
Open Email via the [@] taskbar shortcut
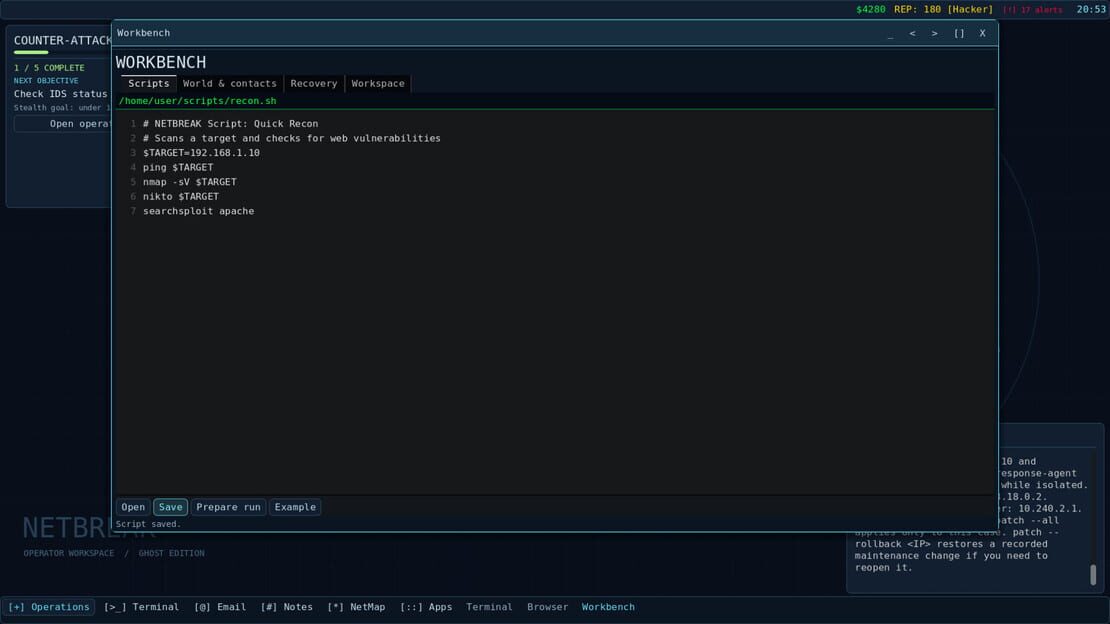(x=220, y=607)
